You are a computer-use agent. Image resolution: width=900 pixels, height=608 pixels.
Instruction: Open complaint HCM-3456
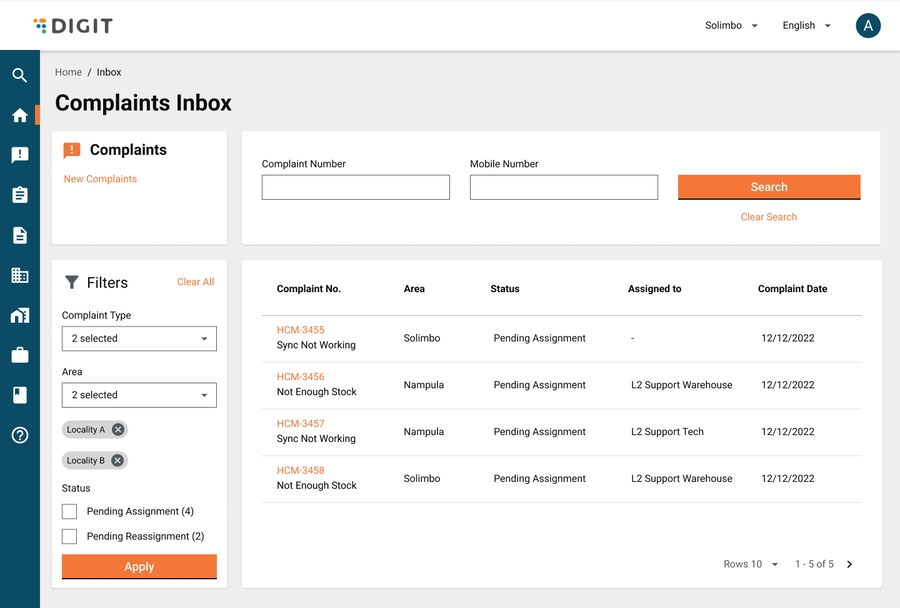coord(300,377)
